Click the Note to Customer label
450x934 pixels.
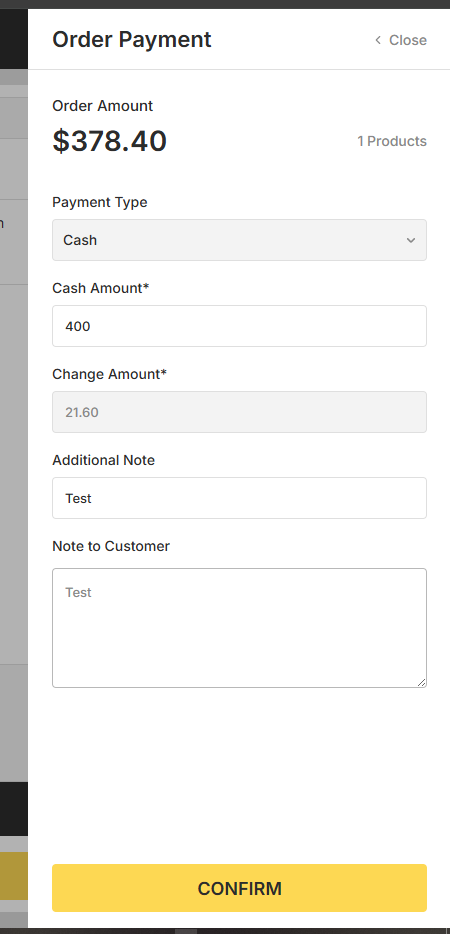[x=111, y=546]
